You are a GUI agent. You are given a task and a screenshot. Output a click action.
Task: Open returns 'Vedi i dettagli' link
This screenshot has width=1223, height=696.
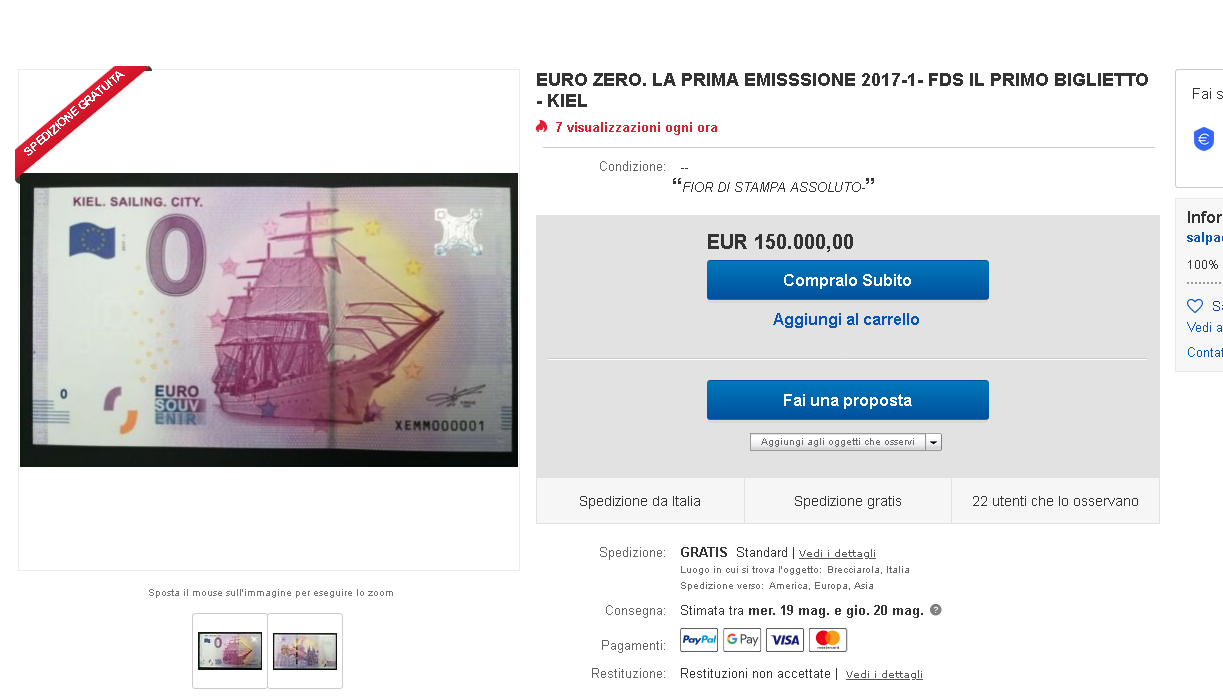coord(884,675)
